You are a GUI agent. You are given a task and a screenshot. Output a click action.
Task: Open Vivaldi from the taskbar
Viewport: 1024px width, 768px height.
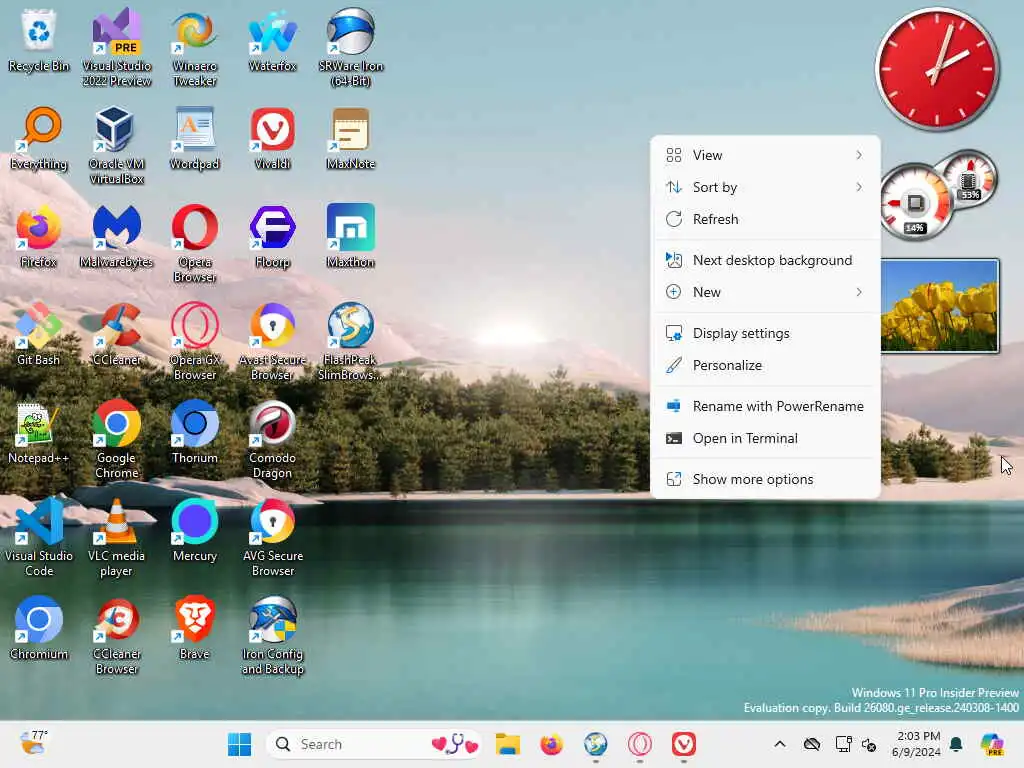[684, 744]
